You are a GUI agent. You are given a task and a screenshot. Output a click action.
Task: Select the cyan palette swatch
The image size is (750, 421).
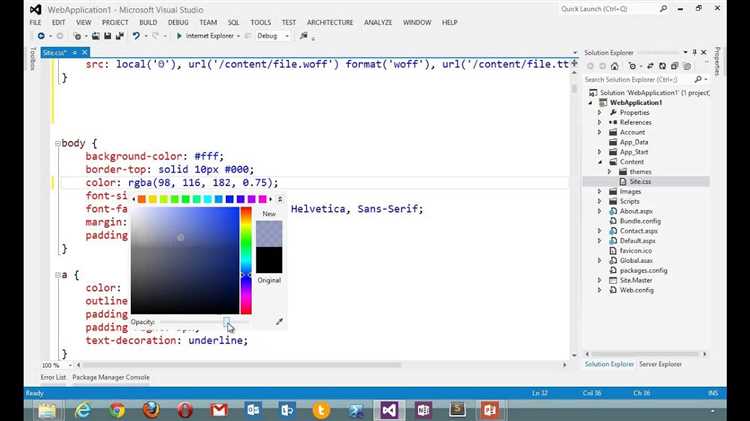pos(208,199)
